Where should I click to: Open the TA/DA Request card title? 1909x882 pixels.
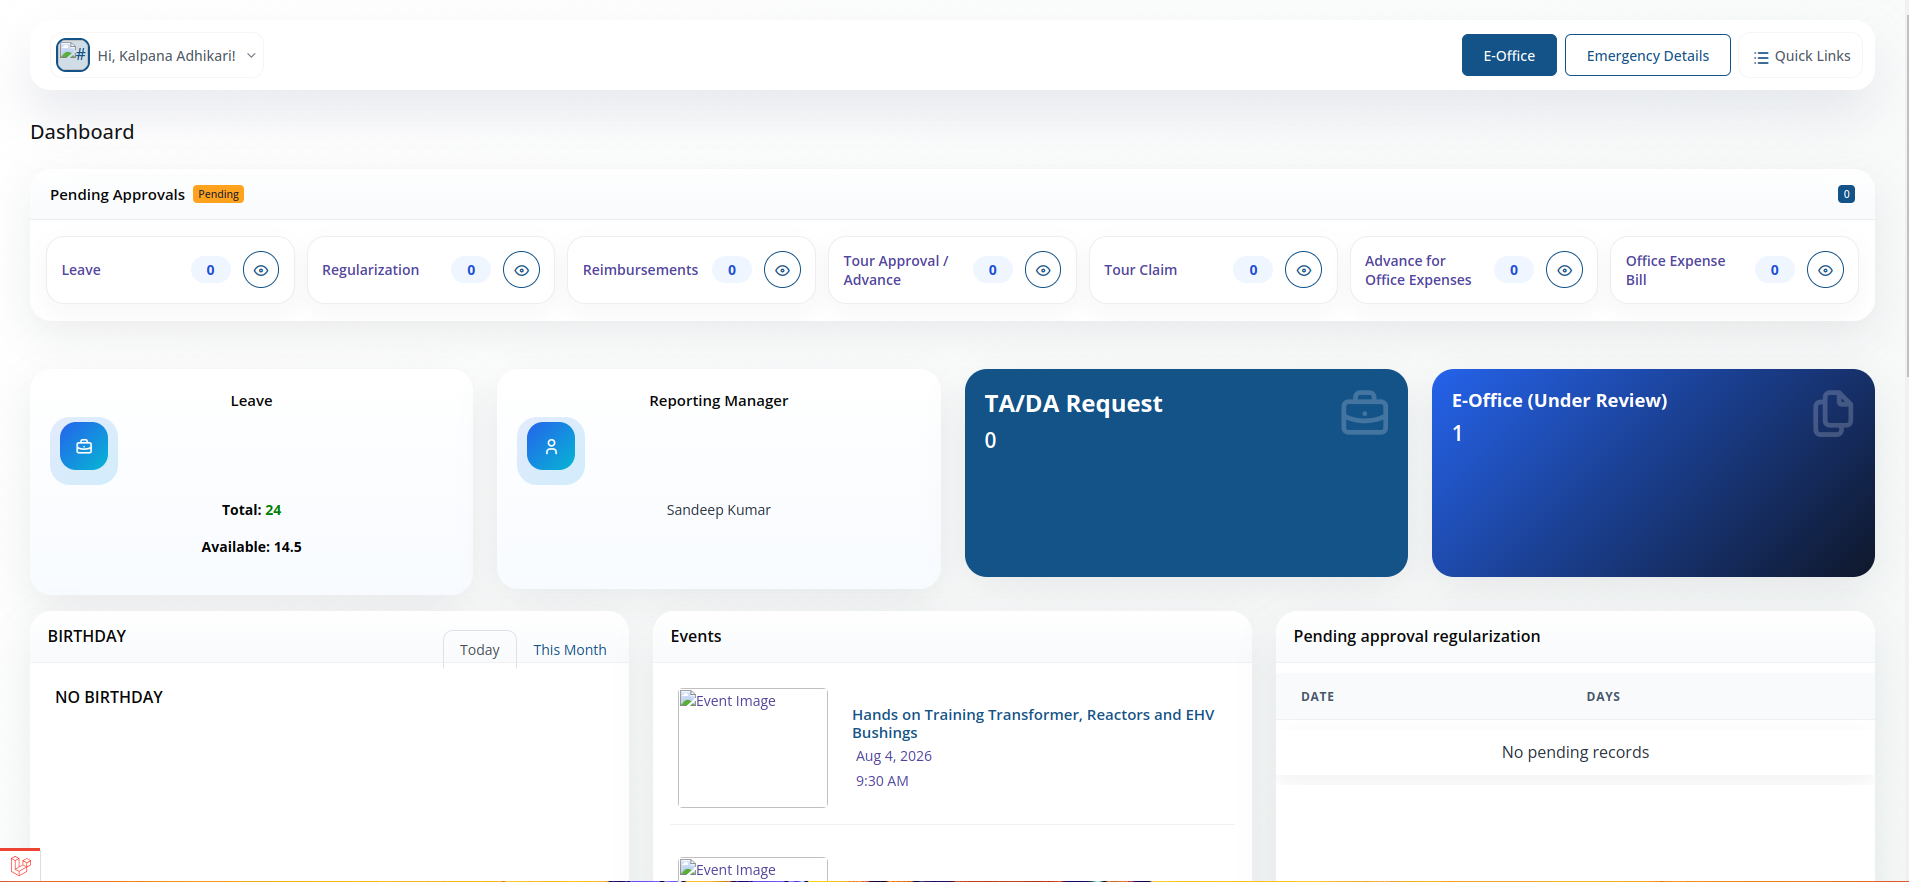(1073, 404)
